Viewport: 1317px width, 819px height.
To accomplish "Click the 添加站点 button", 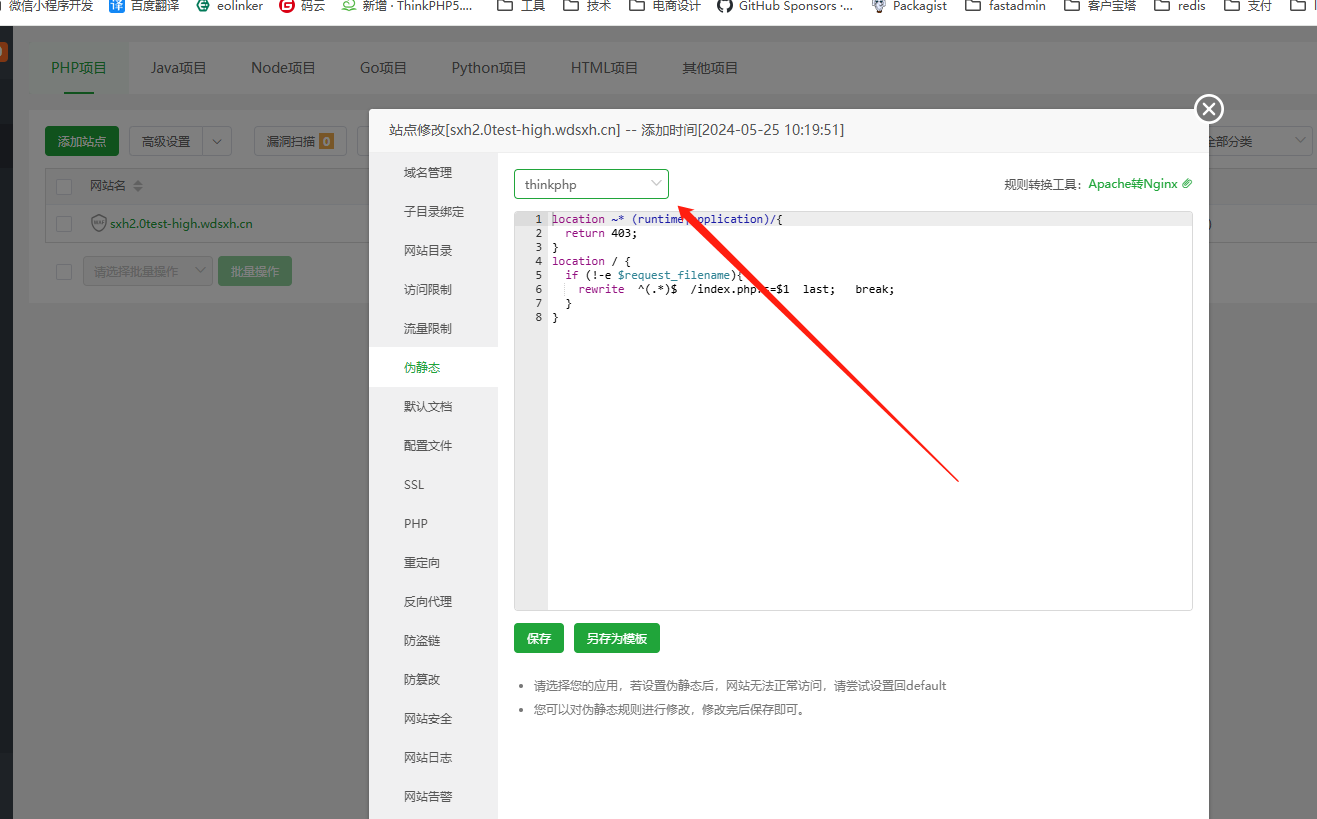I will [x=82, y=141].
